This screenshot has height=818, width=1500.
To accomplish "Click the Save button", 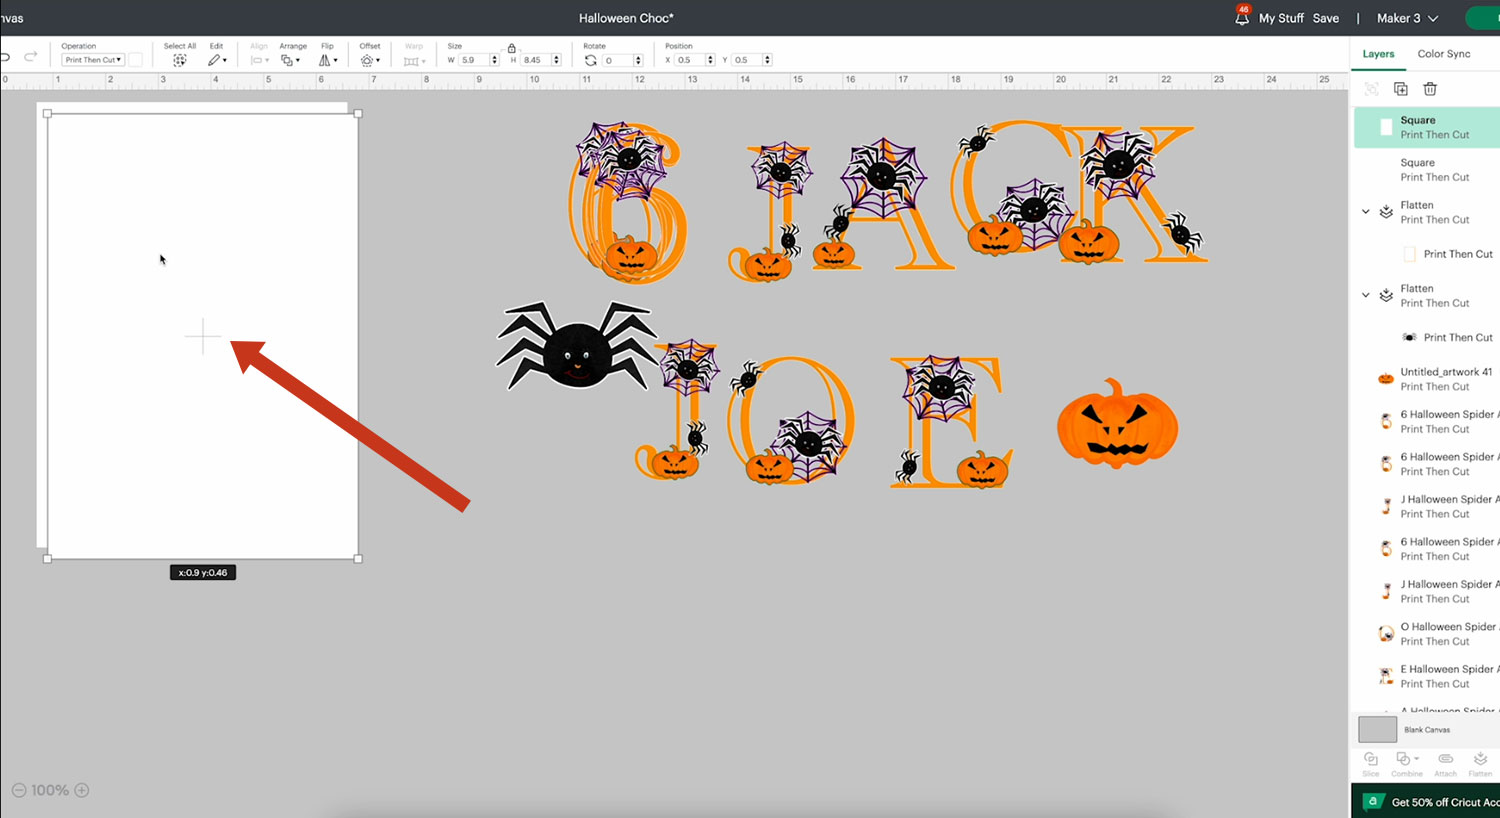I will pos(1325,18).
